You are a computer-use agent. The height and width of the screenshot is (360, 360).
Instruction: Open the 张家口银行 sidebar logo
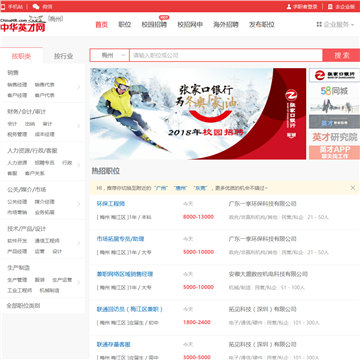(x=334, y=75)
